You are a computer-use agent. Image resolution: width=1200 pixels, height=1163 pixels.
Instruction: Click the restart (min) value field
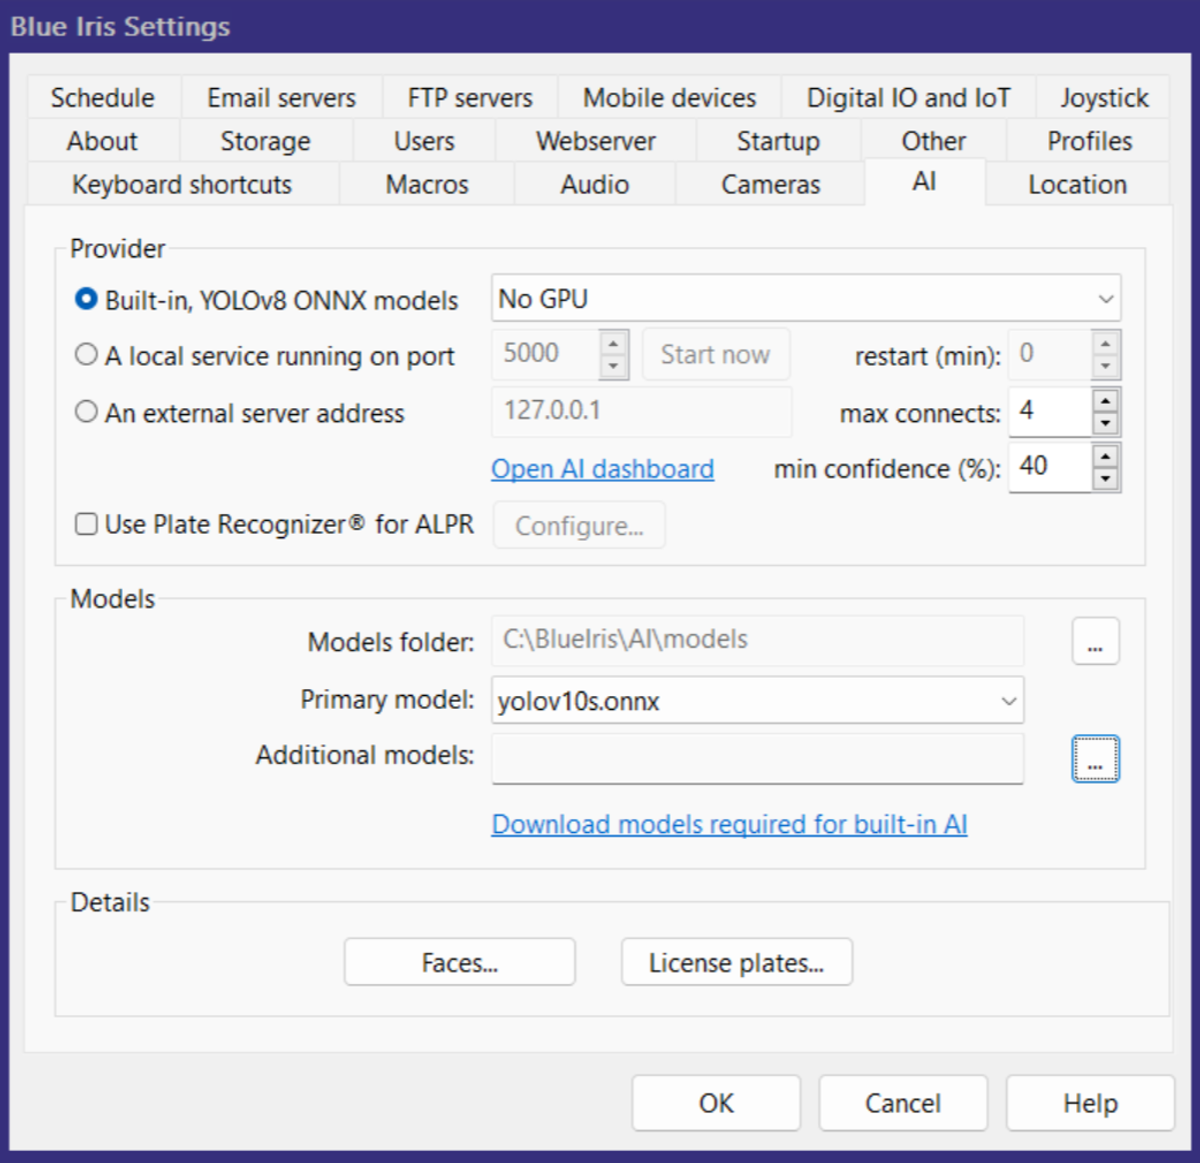tap(1049, 354)
